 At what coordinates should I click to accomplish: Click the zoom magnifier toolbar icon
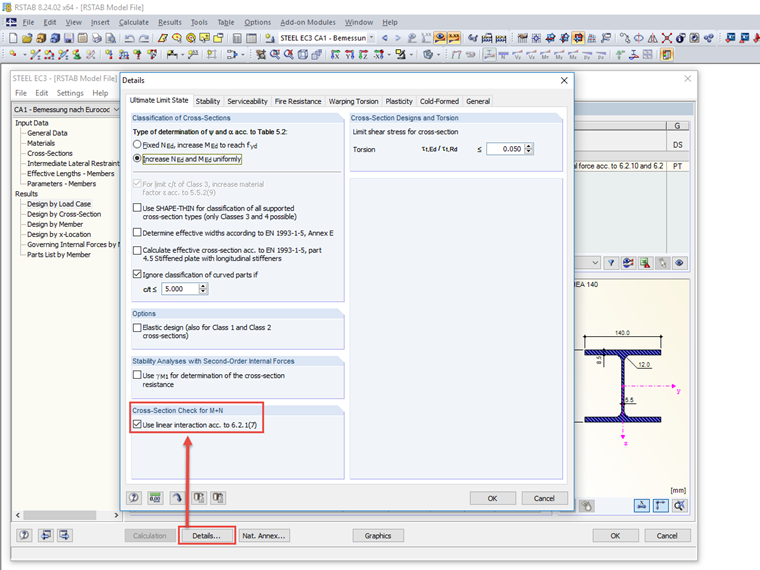pos(274,54)
